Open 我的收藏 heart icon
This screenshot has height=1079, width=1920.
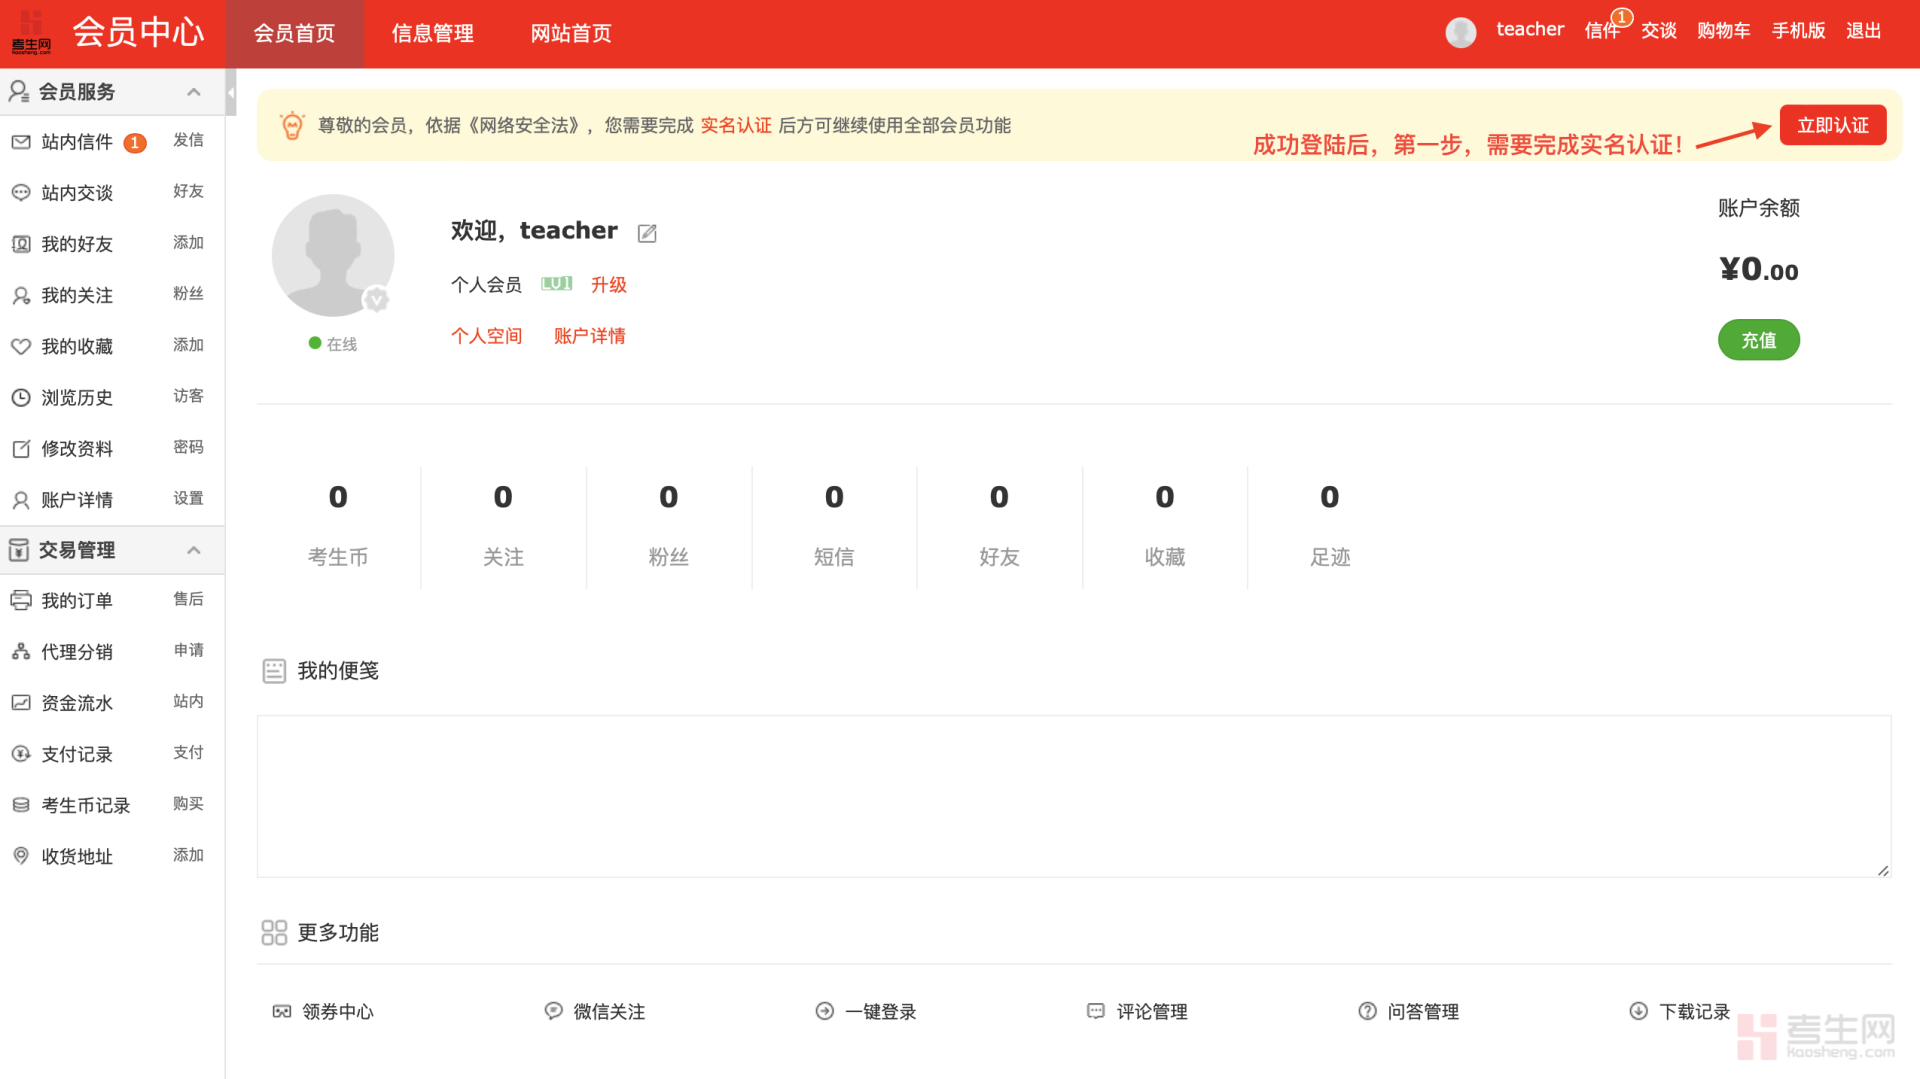22,345
